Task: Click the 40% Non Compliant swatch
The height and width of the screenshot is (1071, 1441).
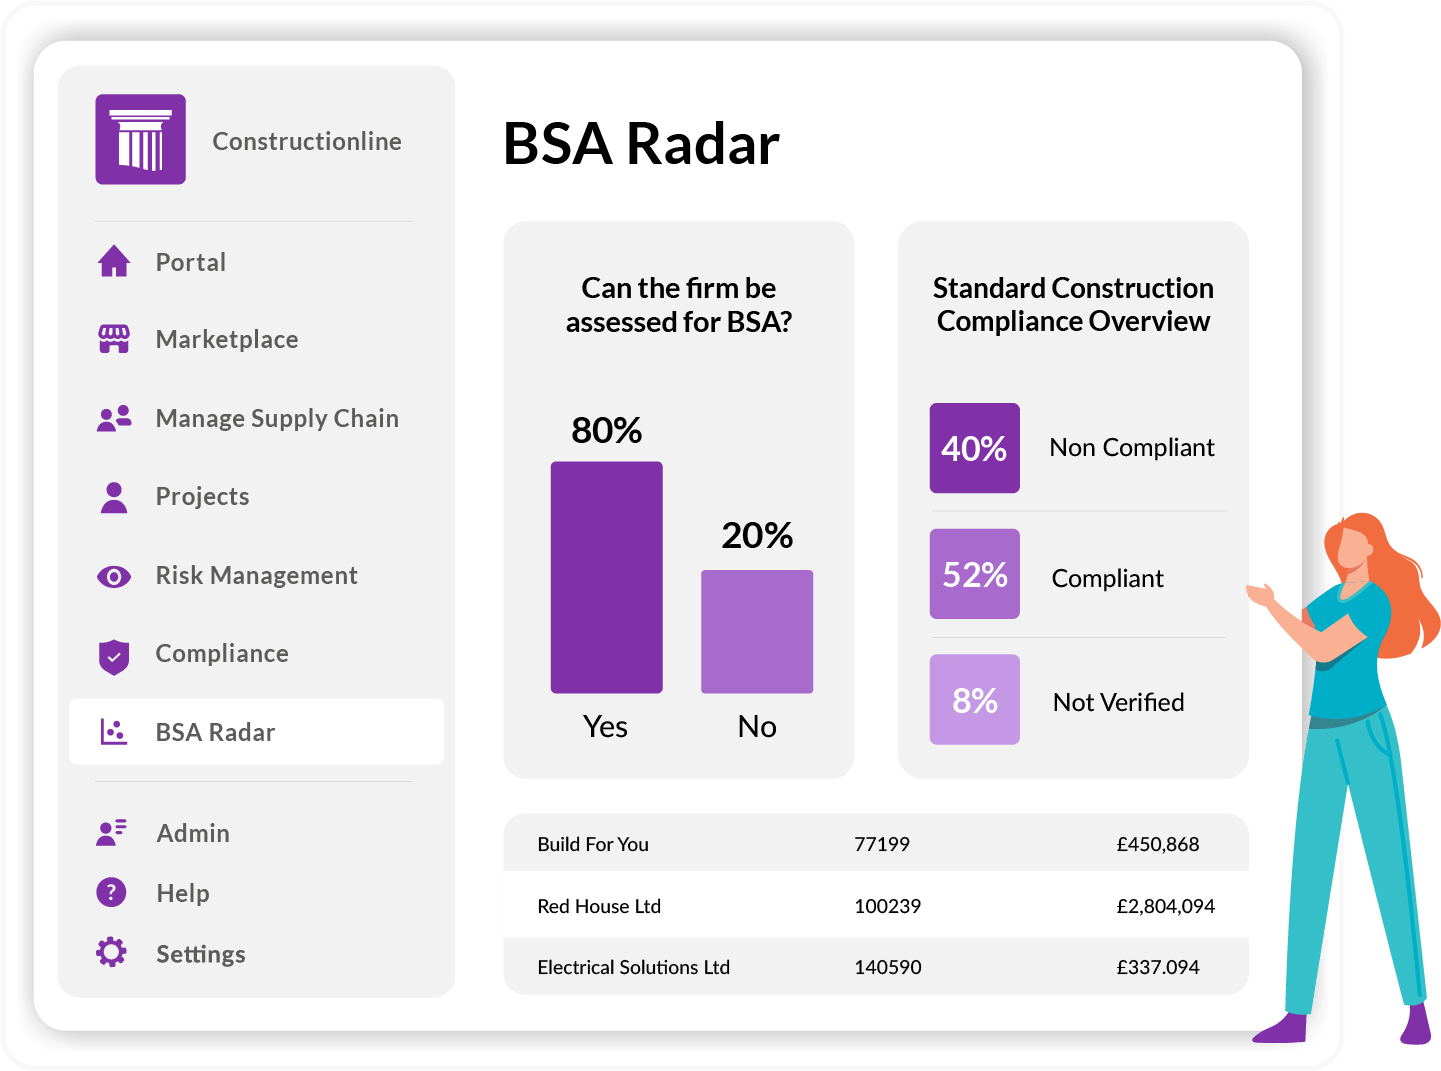Action: (x=975, y=448)
